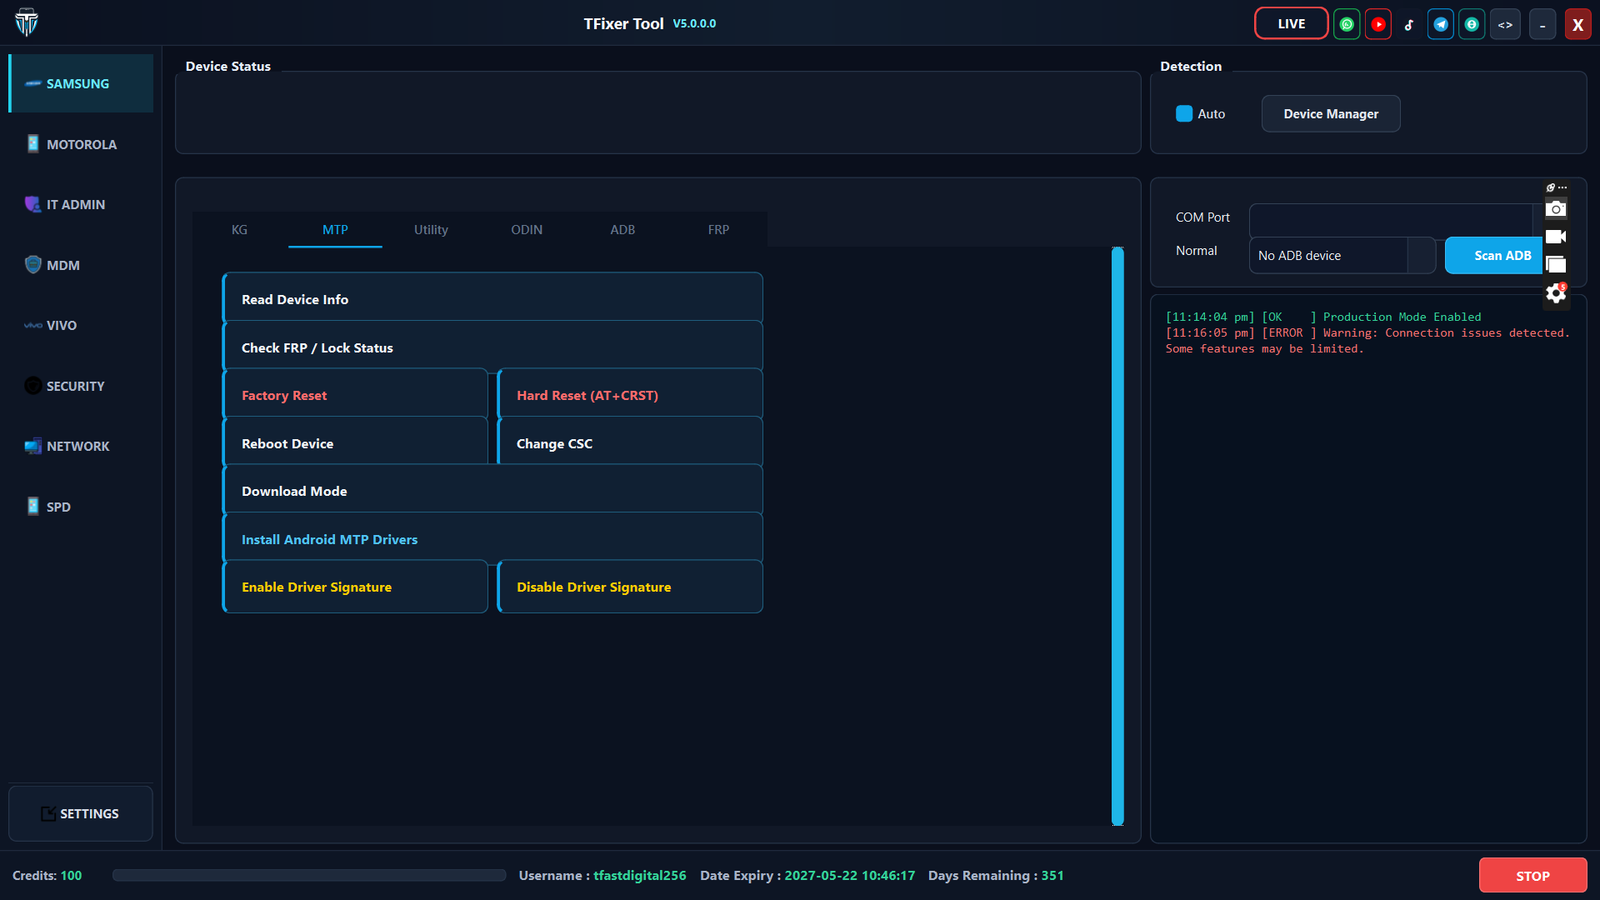Image resolution: width=1600 pixels, height=900 pixels.
Task: Switch to the Vivo section
Action: 81,325
